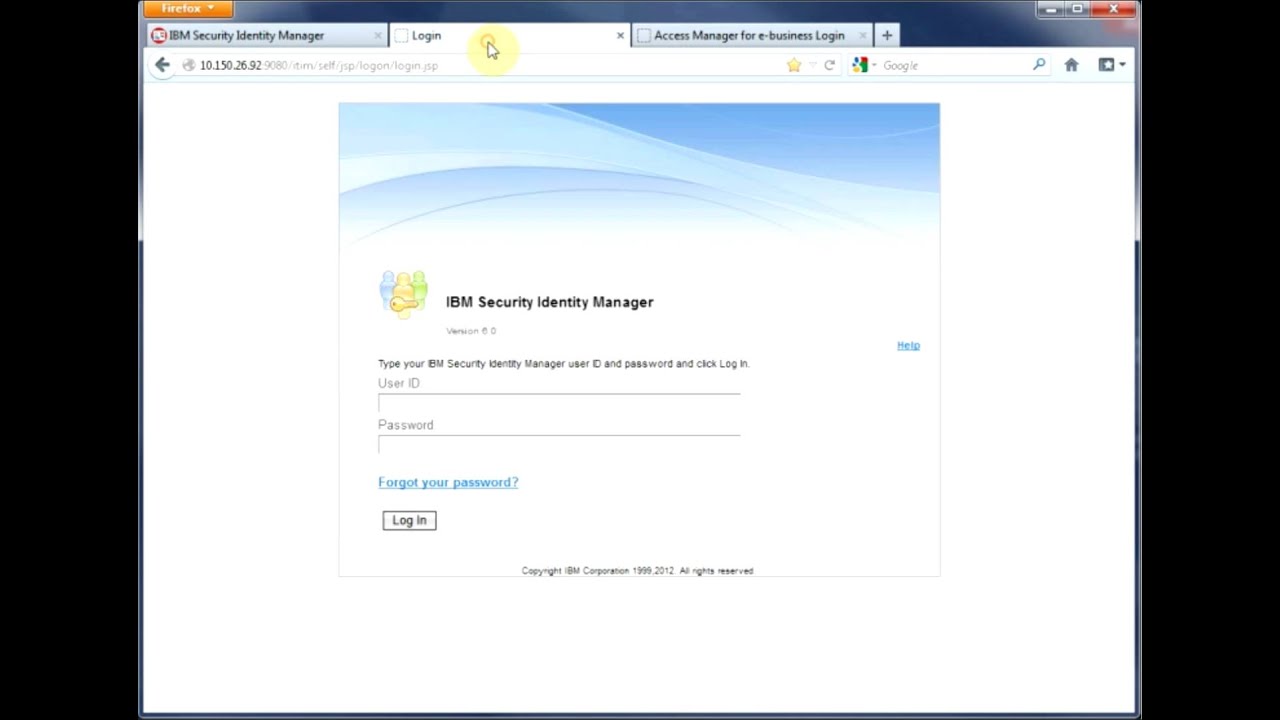
Task: Open a new tab with the plus button
Action: point(887,36)
